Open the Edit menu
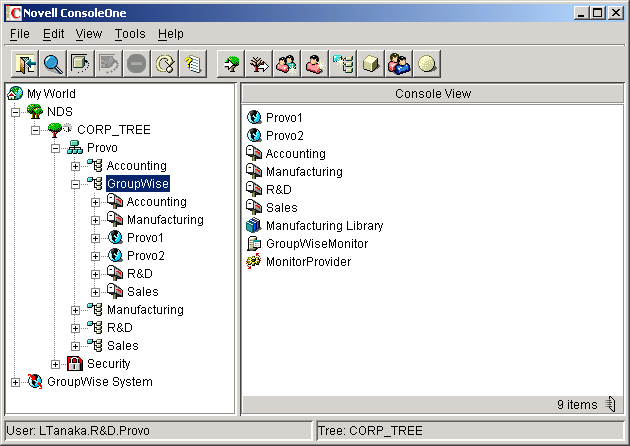 coord(53,34)
